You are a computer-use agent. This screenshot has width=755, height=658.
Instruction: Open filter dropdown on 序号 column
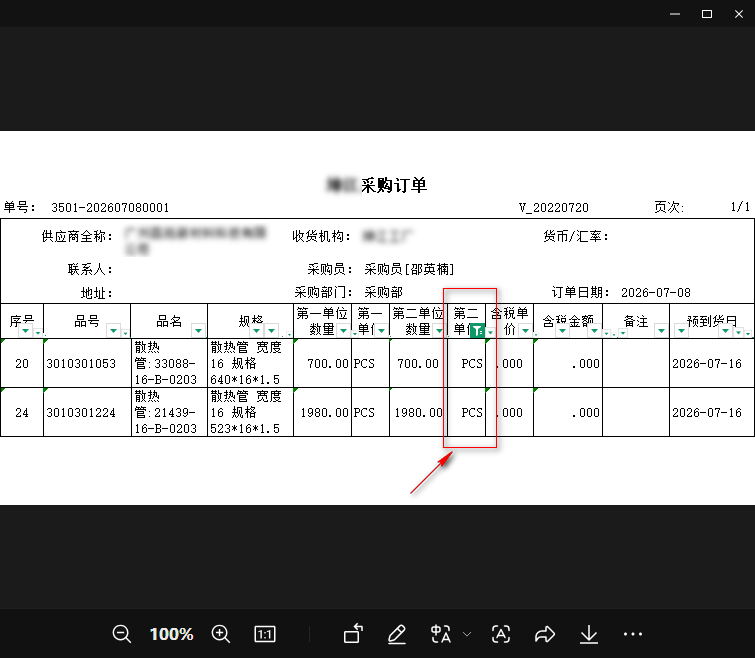(26, 331)
